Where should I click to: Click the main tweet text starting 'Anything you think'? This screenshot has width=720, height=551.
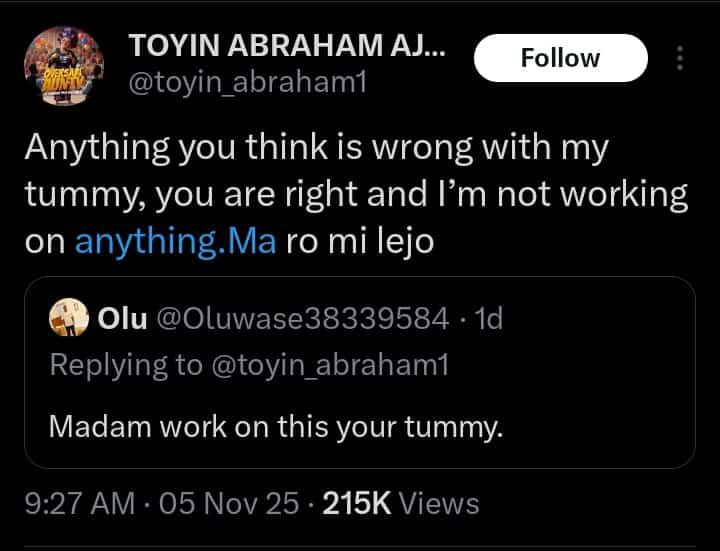click(x=316, y=148)
